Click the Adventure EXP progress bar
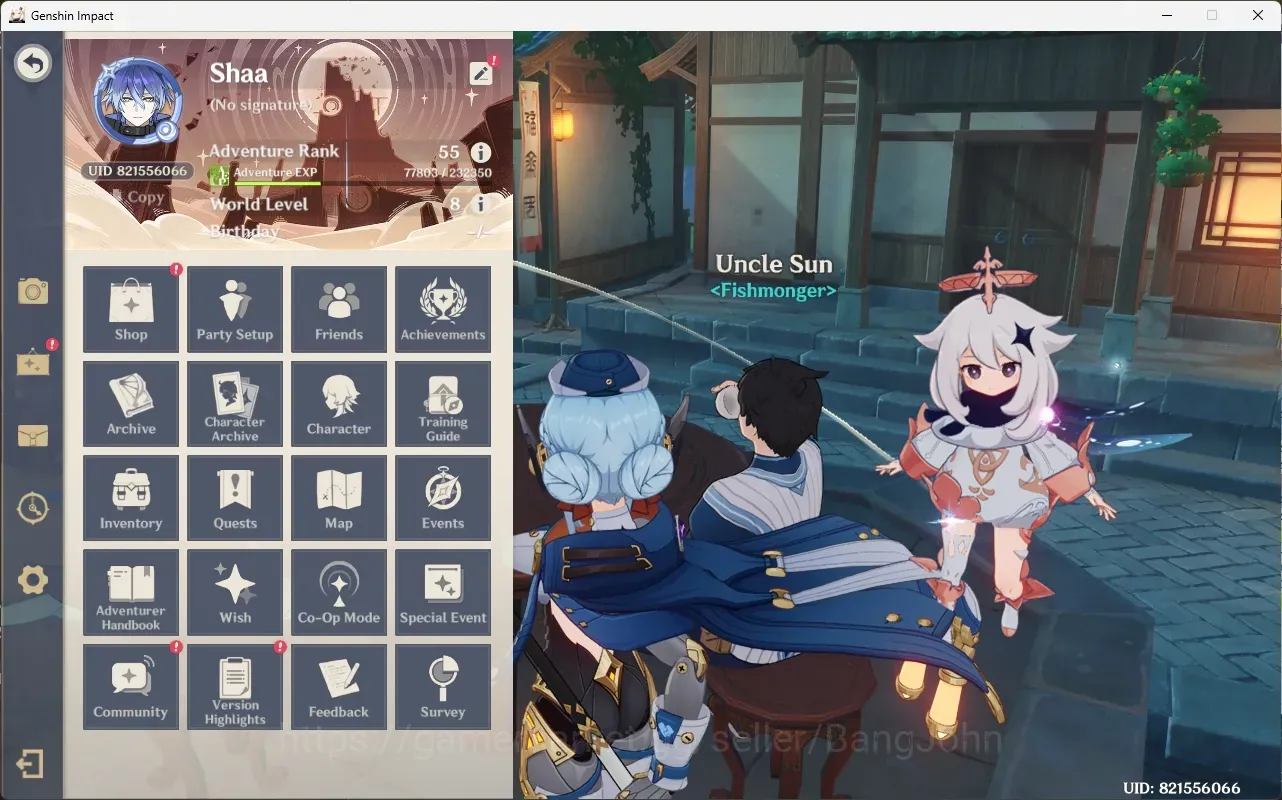The image size is (1282, 800). (277, 183)
